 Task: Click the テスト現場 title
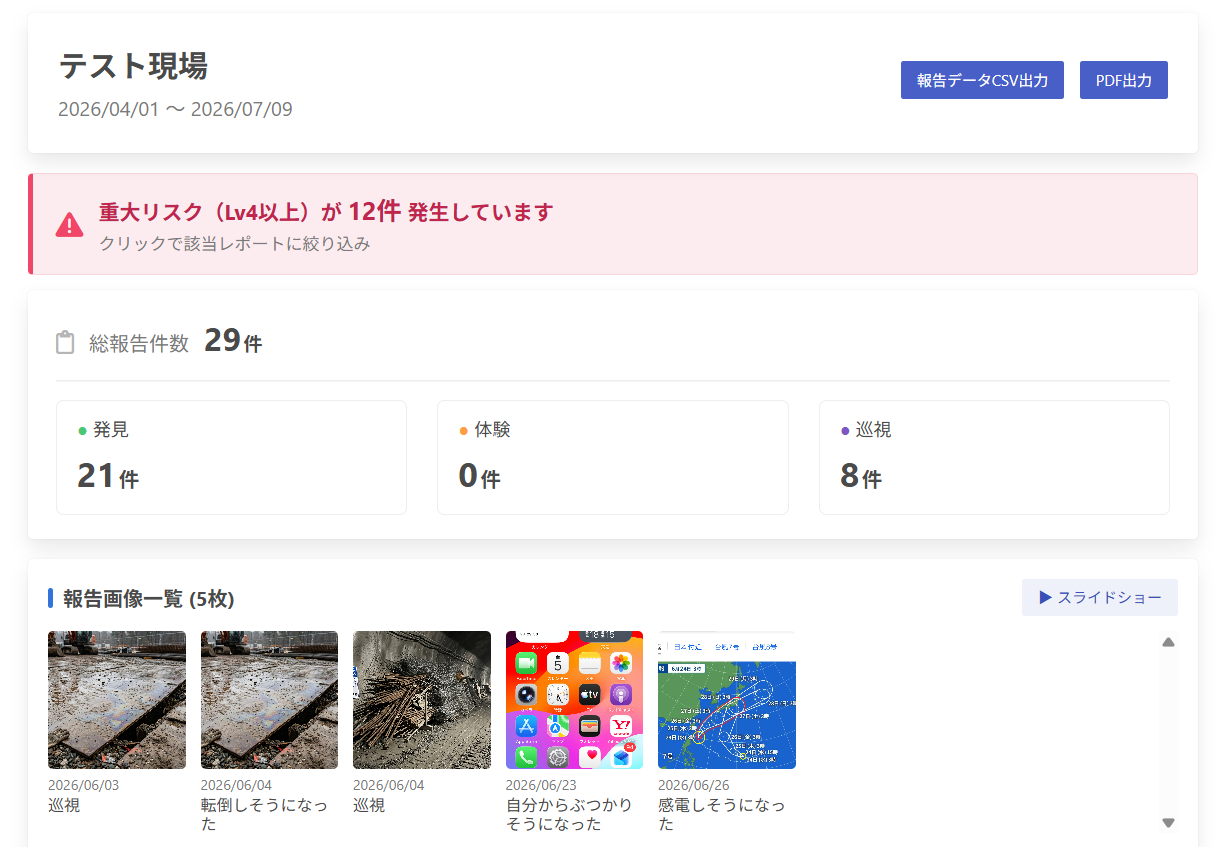pyautogui.click(x=133, y=66)
